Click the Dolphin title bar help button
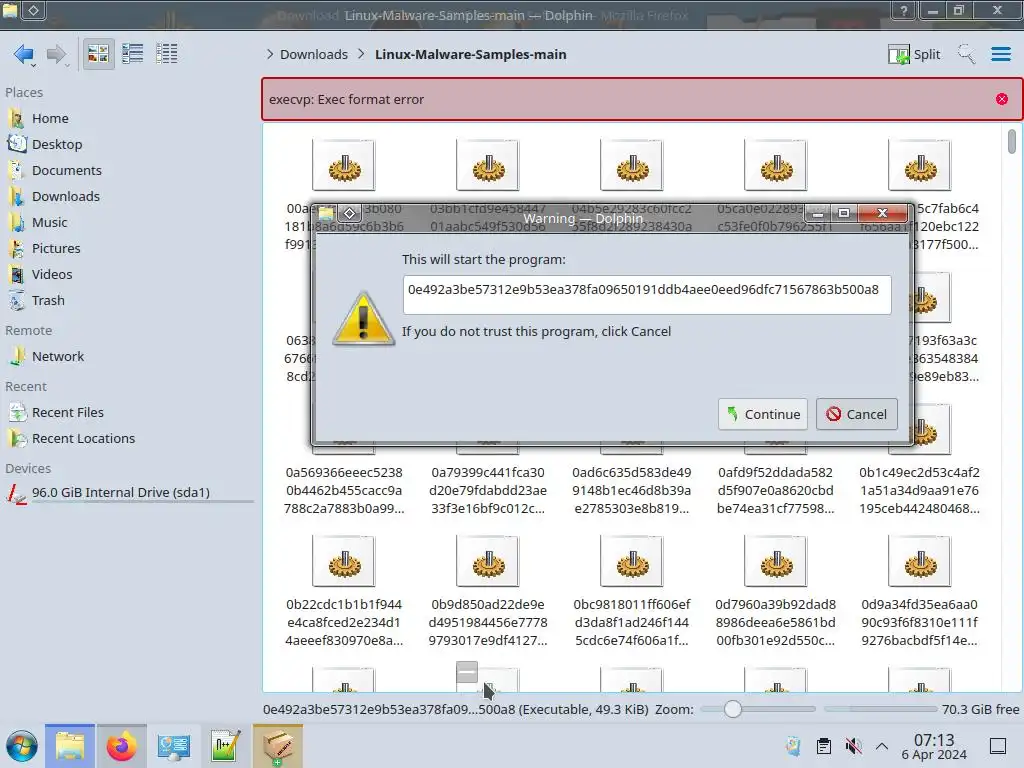 point(903,10)
